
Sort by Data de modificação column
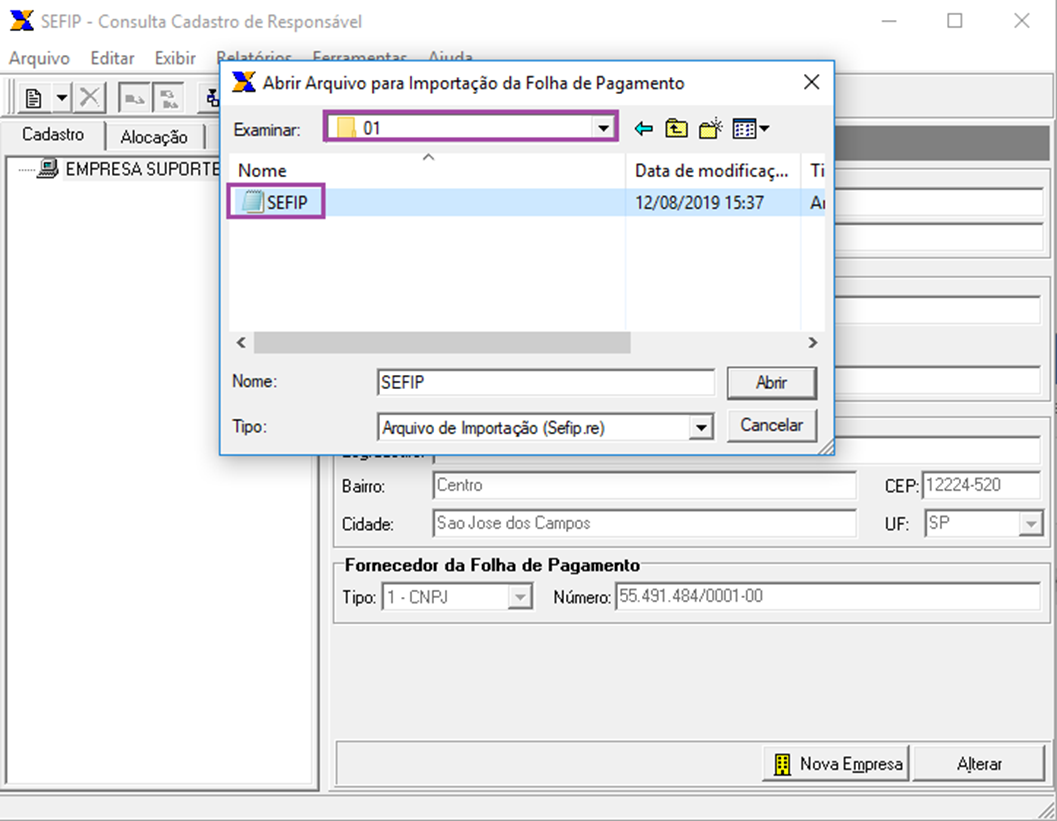(713, 171)
